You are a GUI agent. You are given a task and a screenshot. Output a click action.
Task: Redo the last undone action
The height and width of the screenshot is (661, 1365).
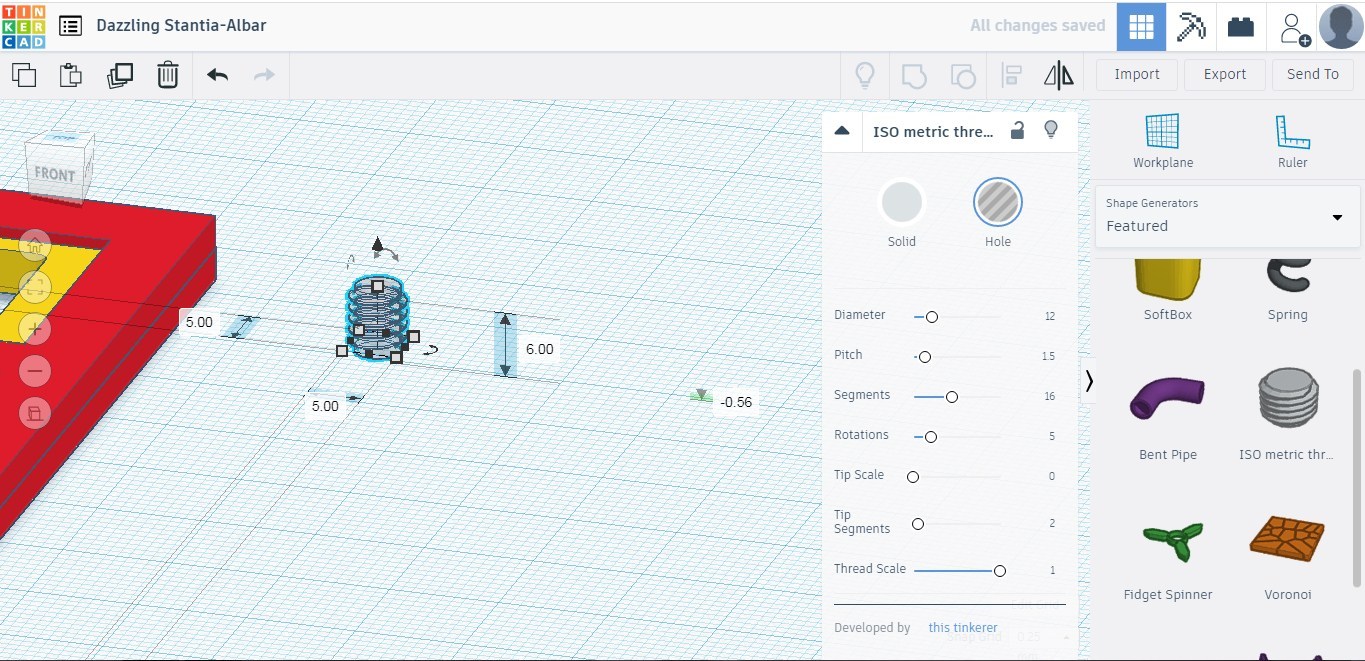pos(264,75)
